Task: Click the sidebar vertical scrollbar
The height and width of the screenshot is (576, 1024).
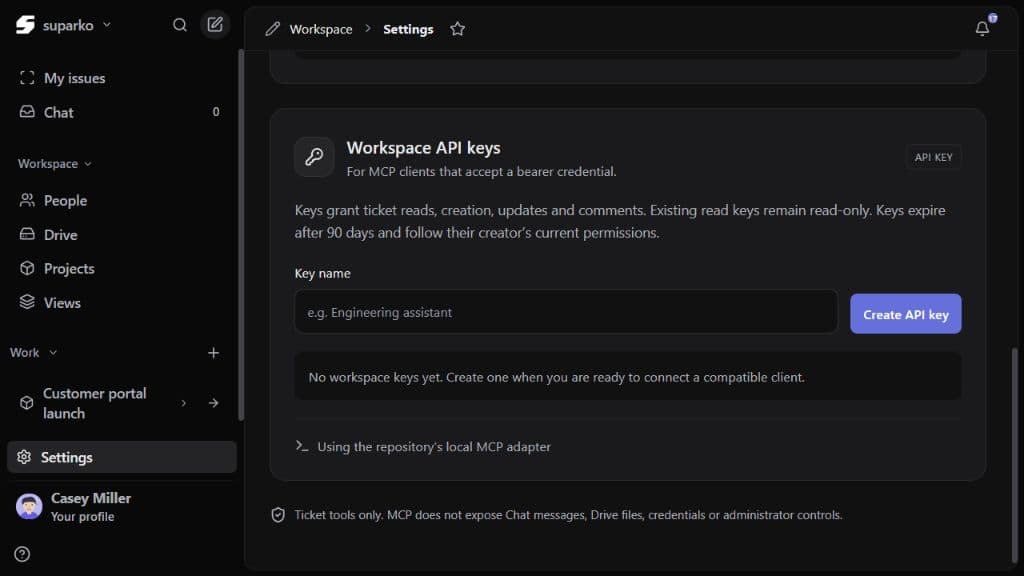Action: coord(240,235)
